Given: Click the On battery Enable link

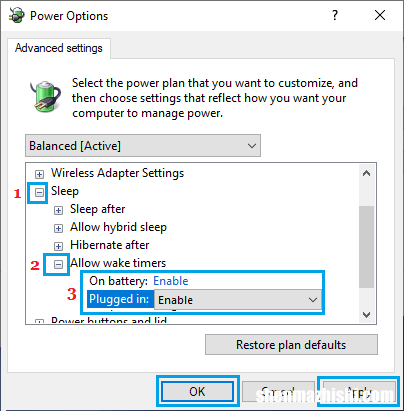Looking at the screenshot, I should pyautogui.click(x=171, y=281).
